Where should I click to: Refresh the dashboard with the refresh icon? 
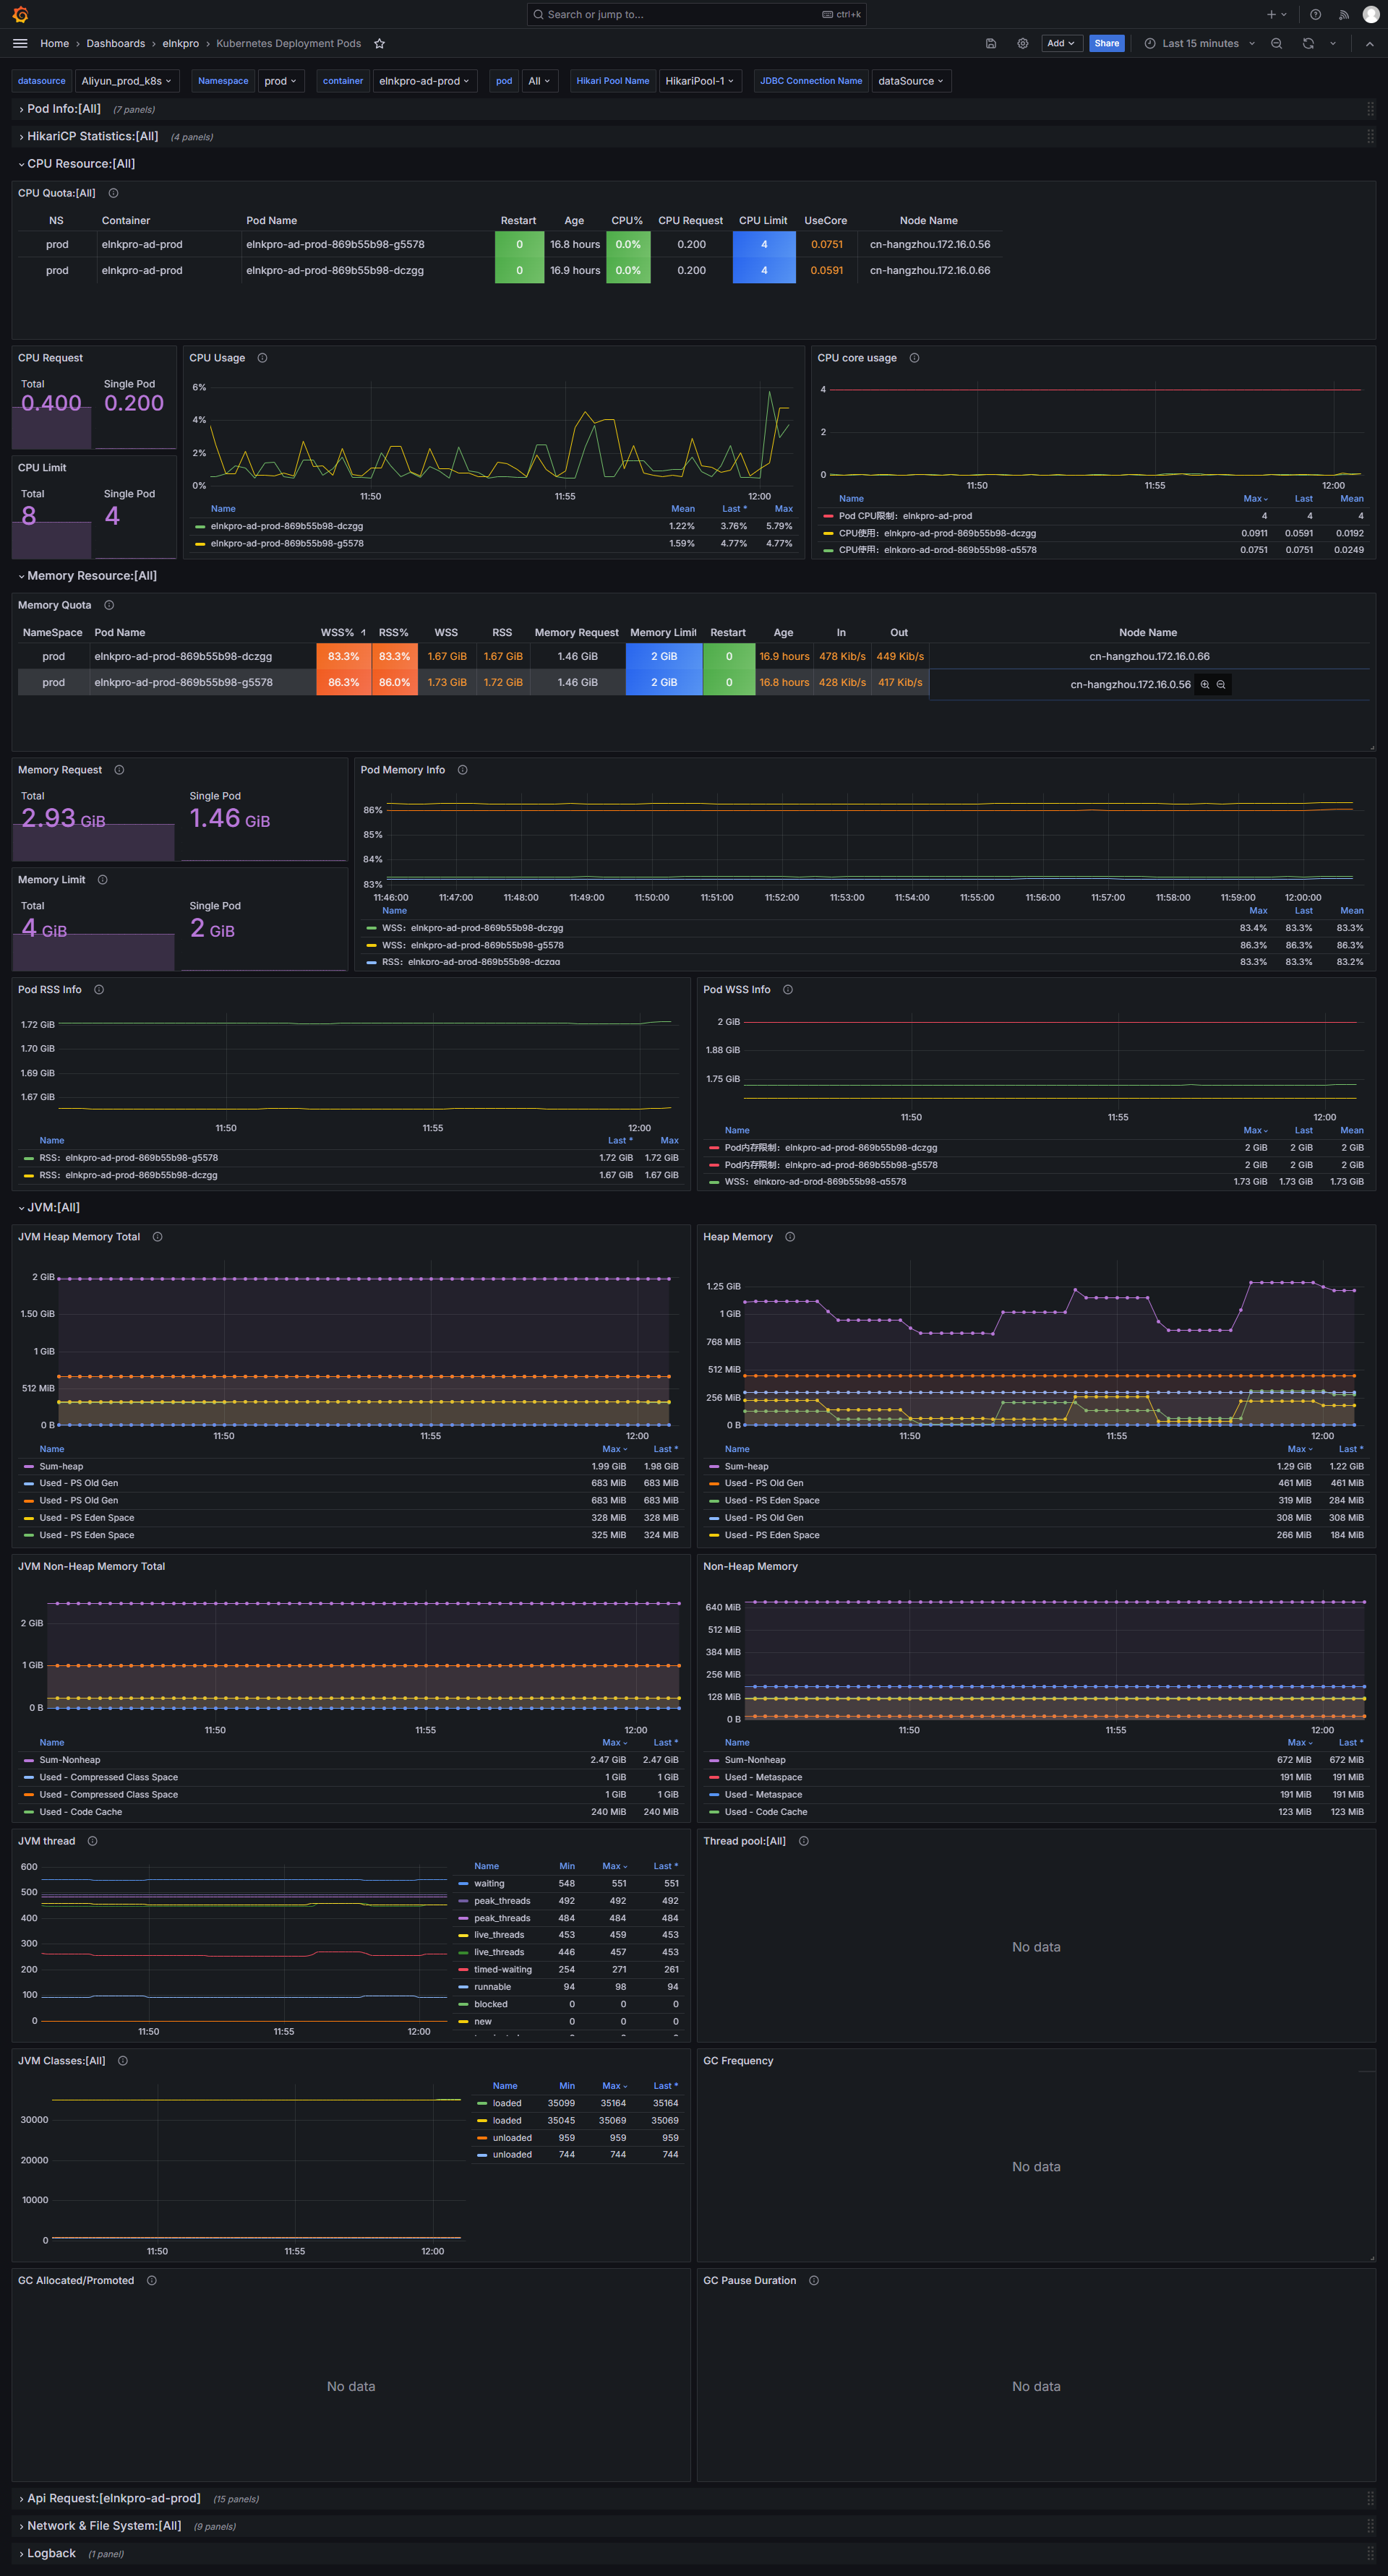(x=1307, y=44)
